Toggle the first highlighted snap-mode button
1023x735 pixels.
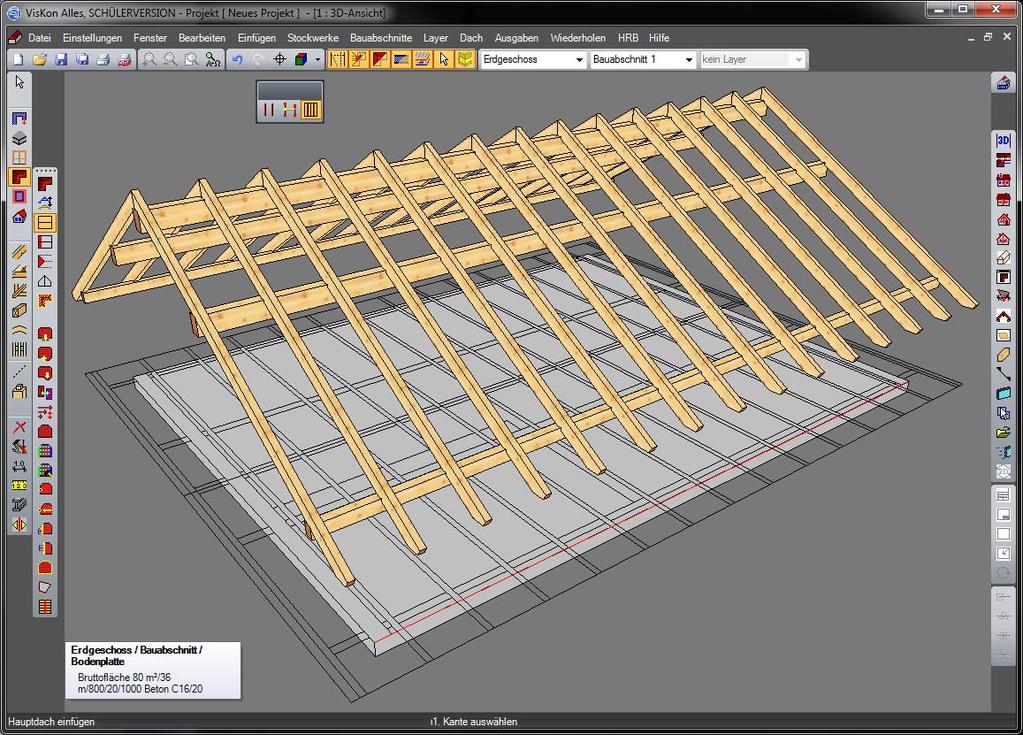coord(338,60)
